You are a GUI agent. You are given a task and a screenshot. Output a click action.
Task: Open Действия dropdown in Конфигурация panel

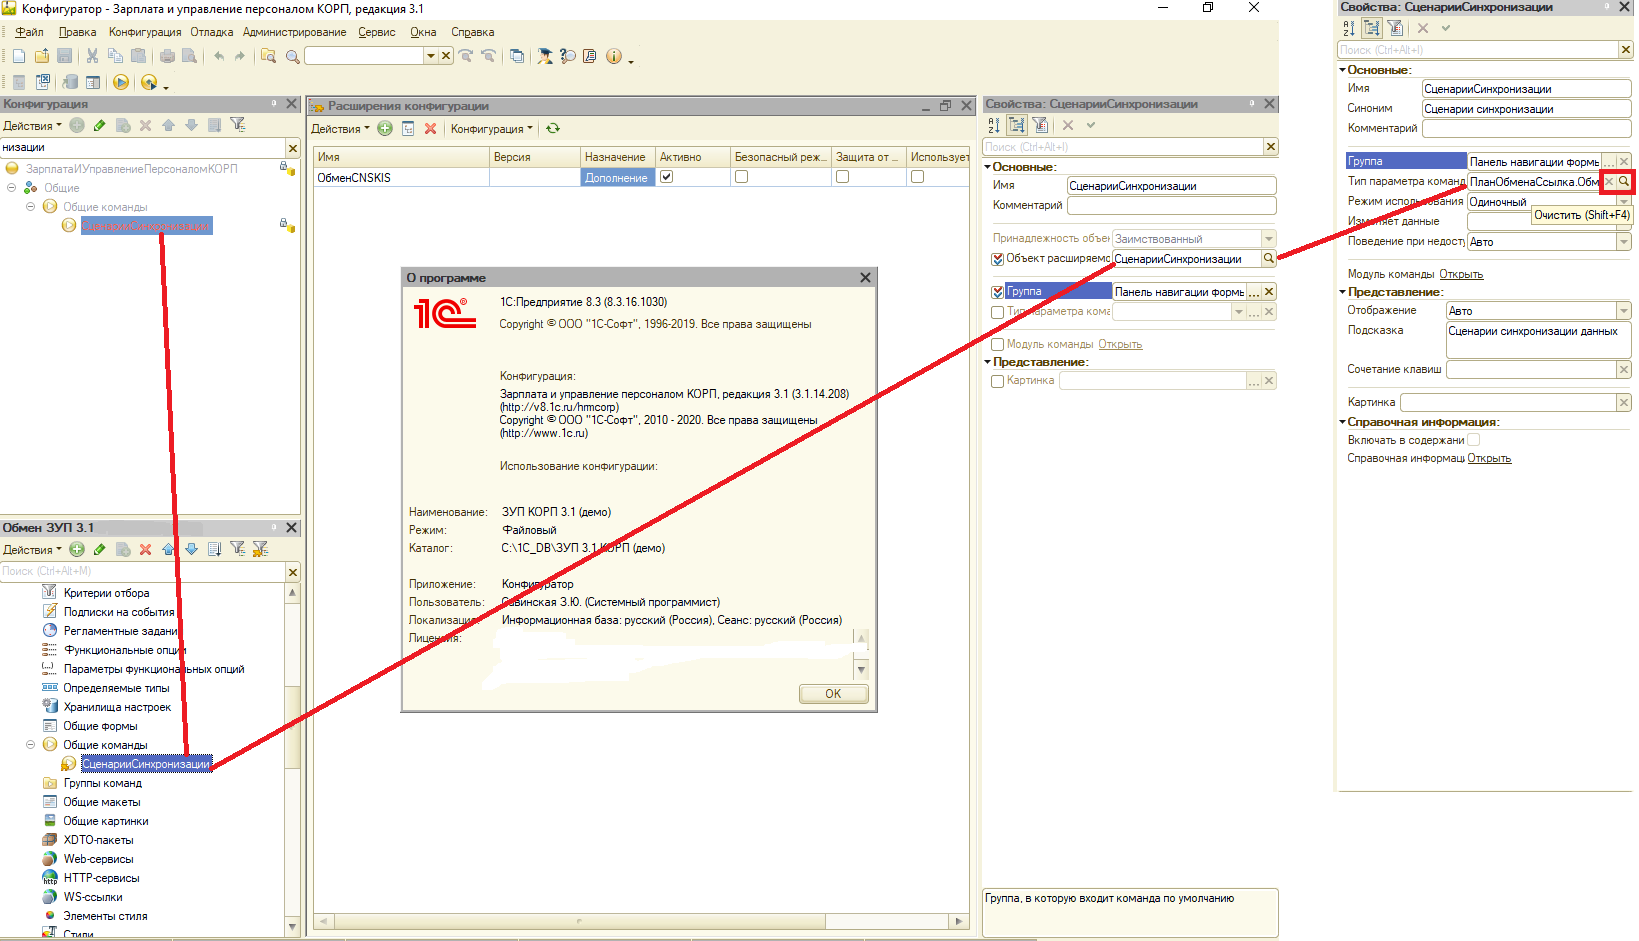tap(32, 126)
